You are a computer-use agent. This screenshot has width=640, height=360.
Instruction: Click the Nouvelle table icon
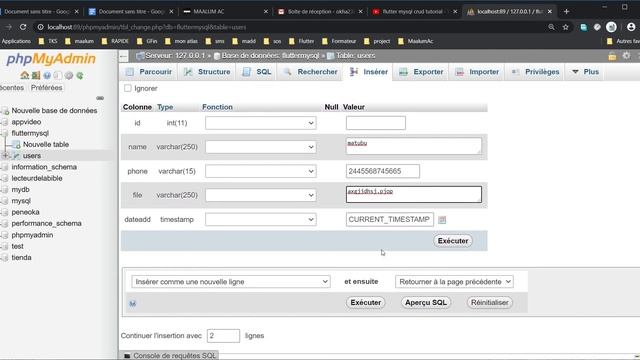click(16, 144)
